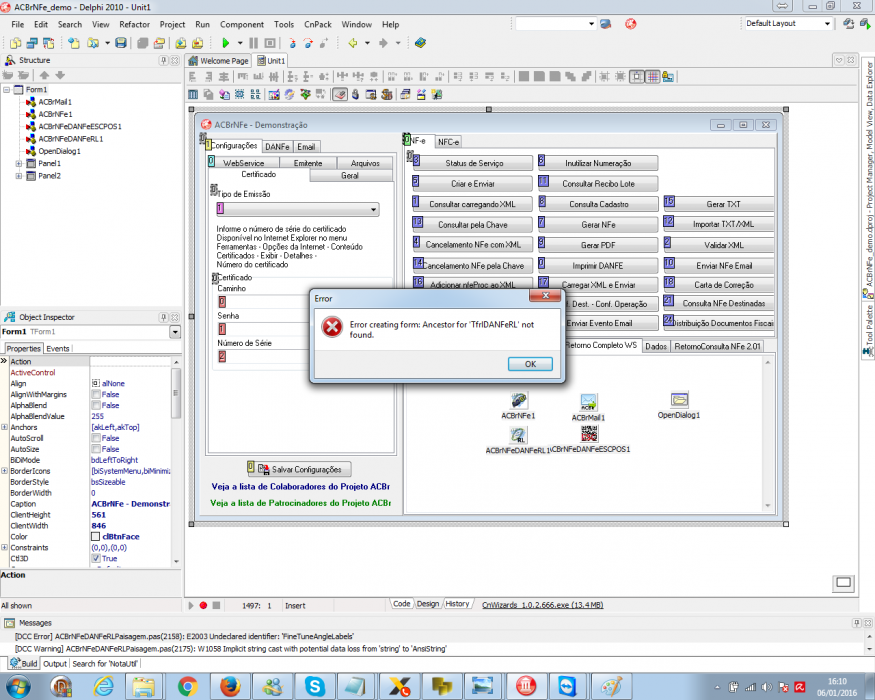875x700 pixels.
Task: Click the clBtnFace color swatch
Action: (95, 536)
